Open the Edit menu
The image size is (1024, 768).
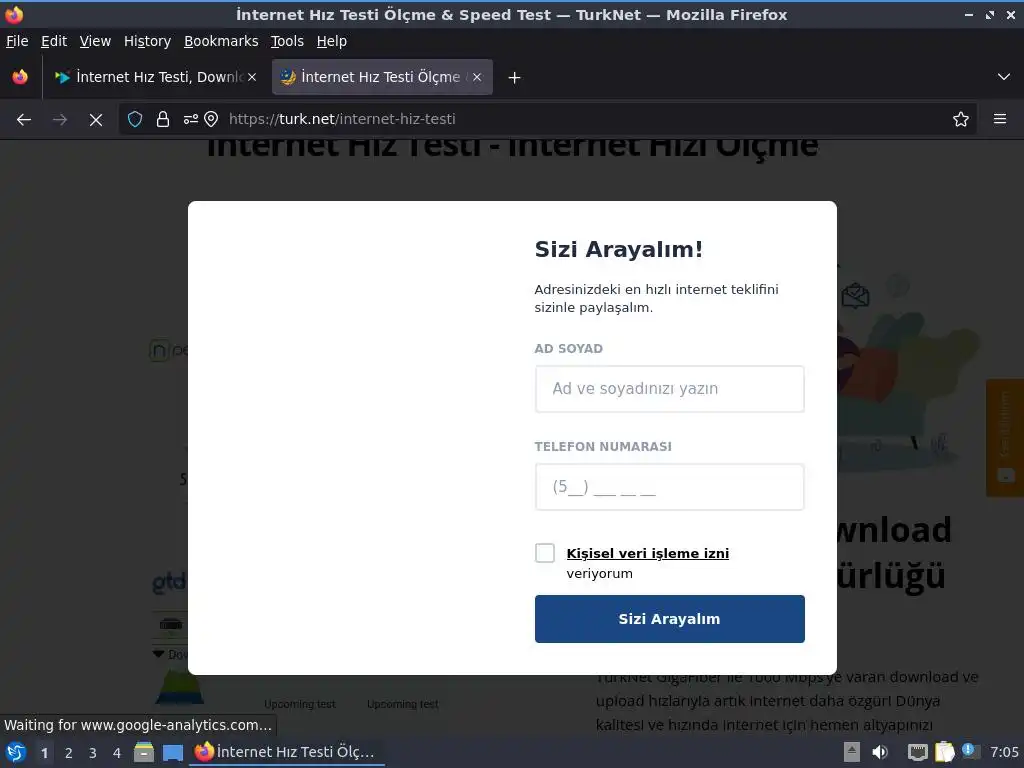(54, 41)
